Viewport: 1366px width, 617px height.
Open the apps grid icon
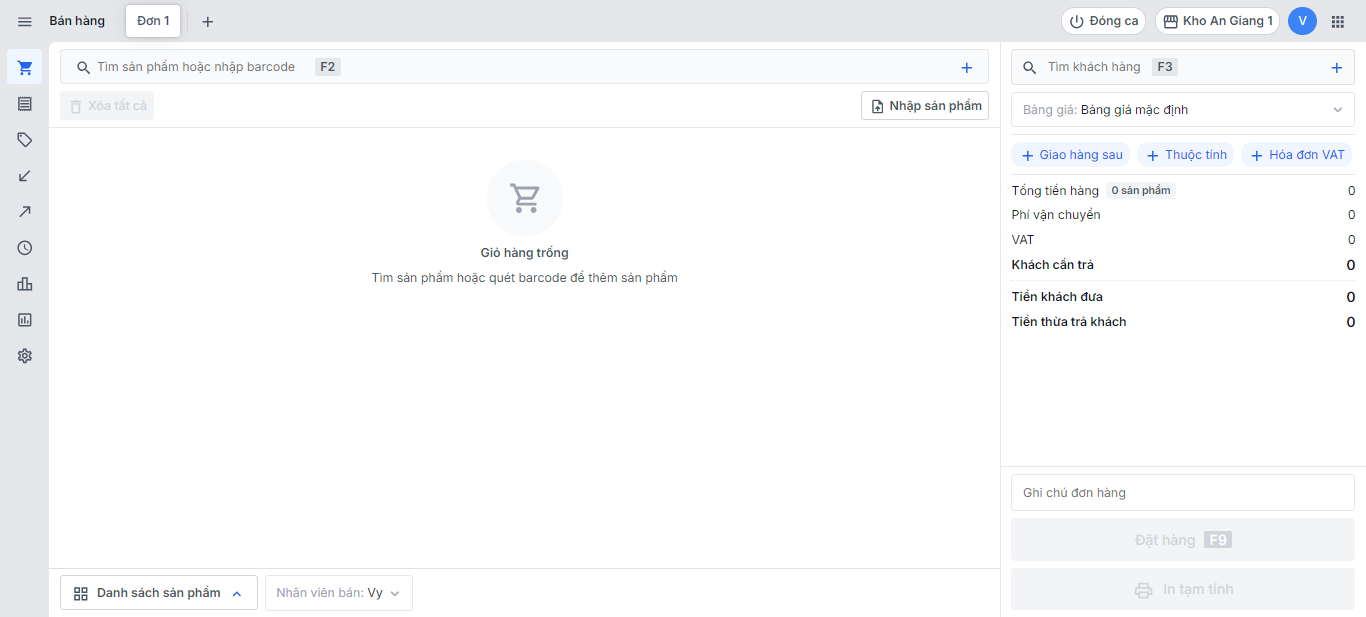click(1337, 21)
